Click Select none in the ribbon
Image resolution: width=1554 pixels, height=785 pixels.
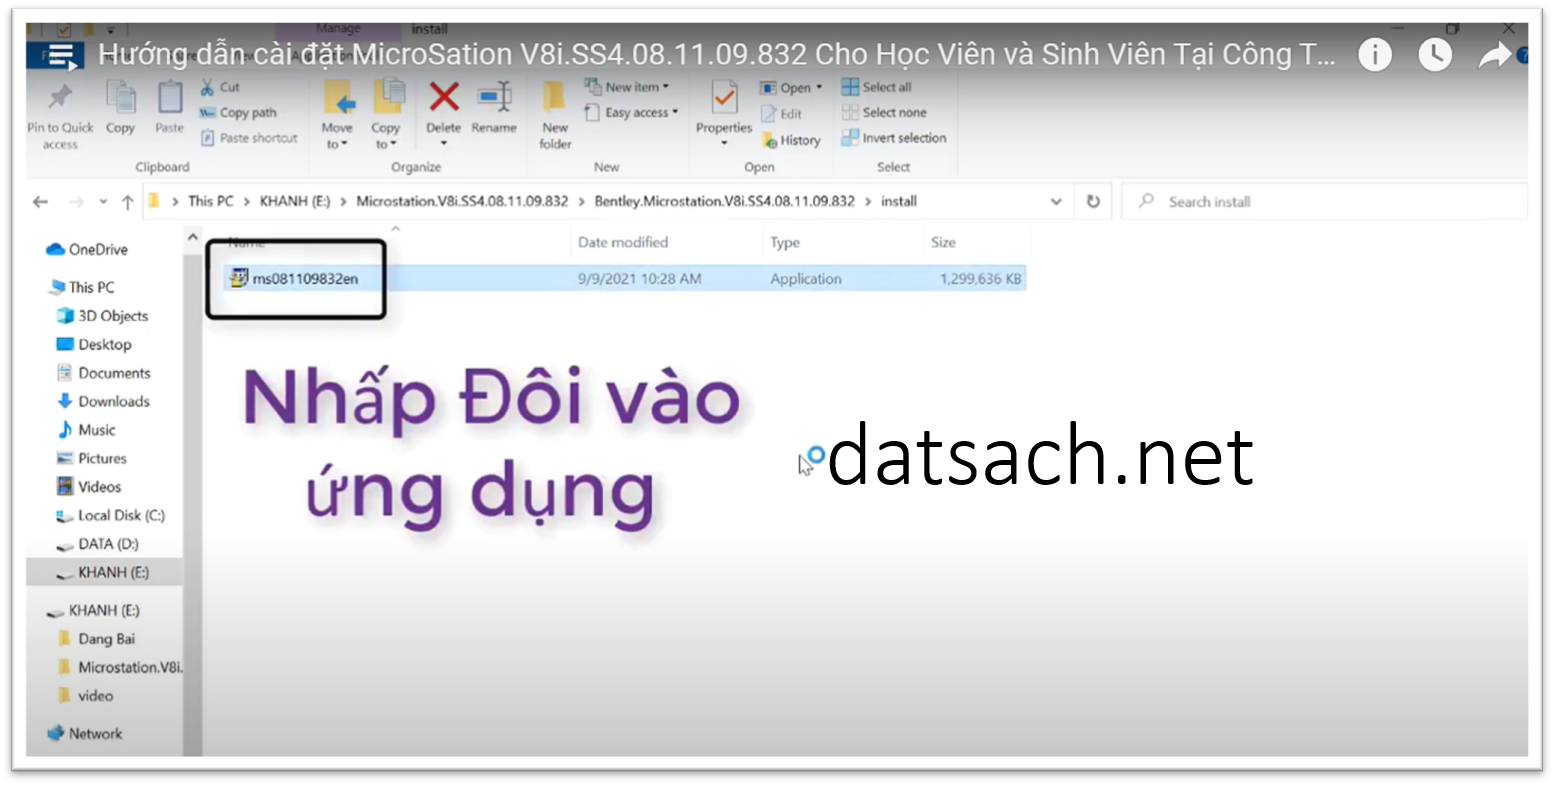[884, 113]
